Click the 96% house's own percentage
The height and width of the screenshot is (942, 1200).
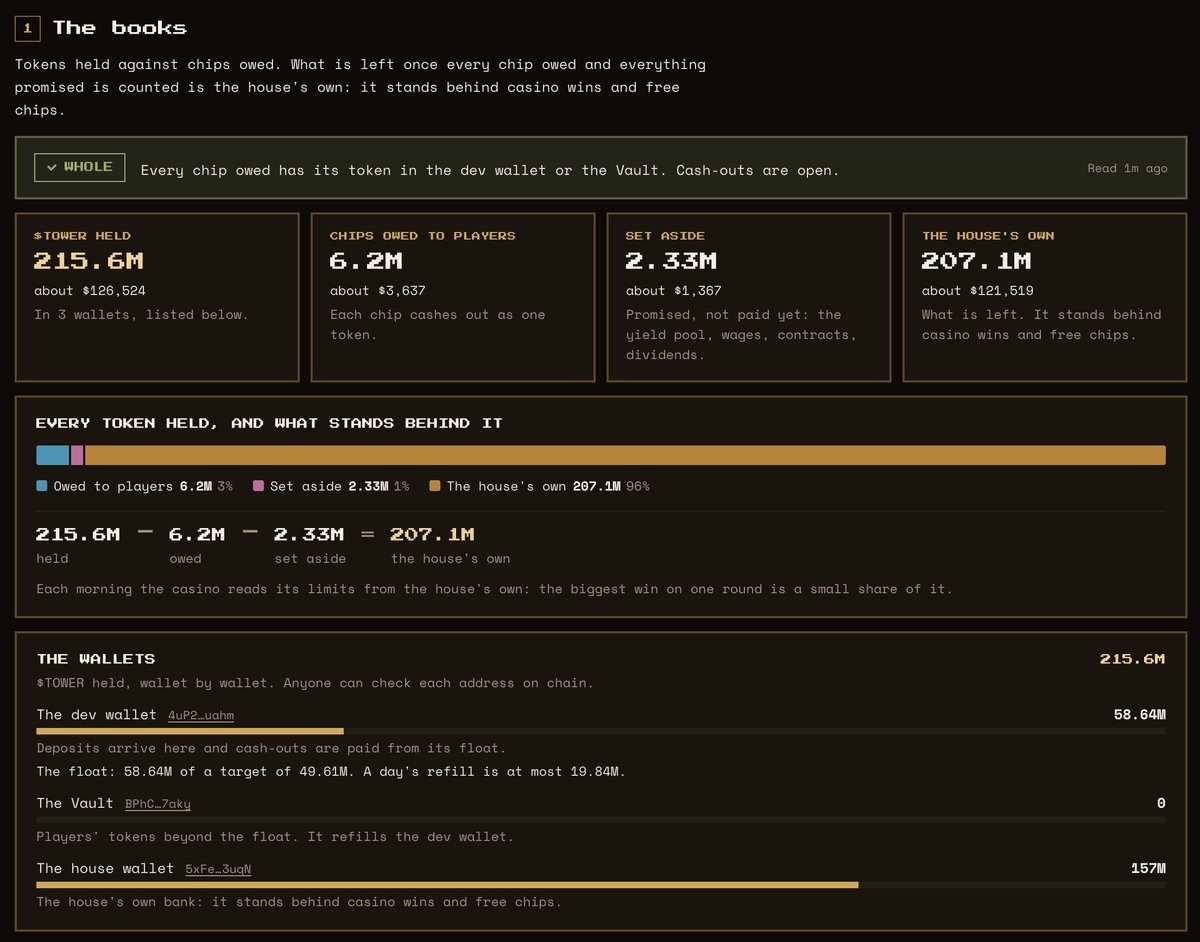click(638, 486)
